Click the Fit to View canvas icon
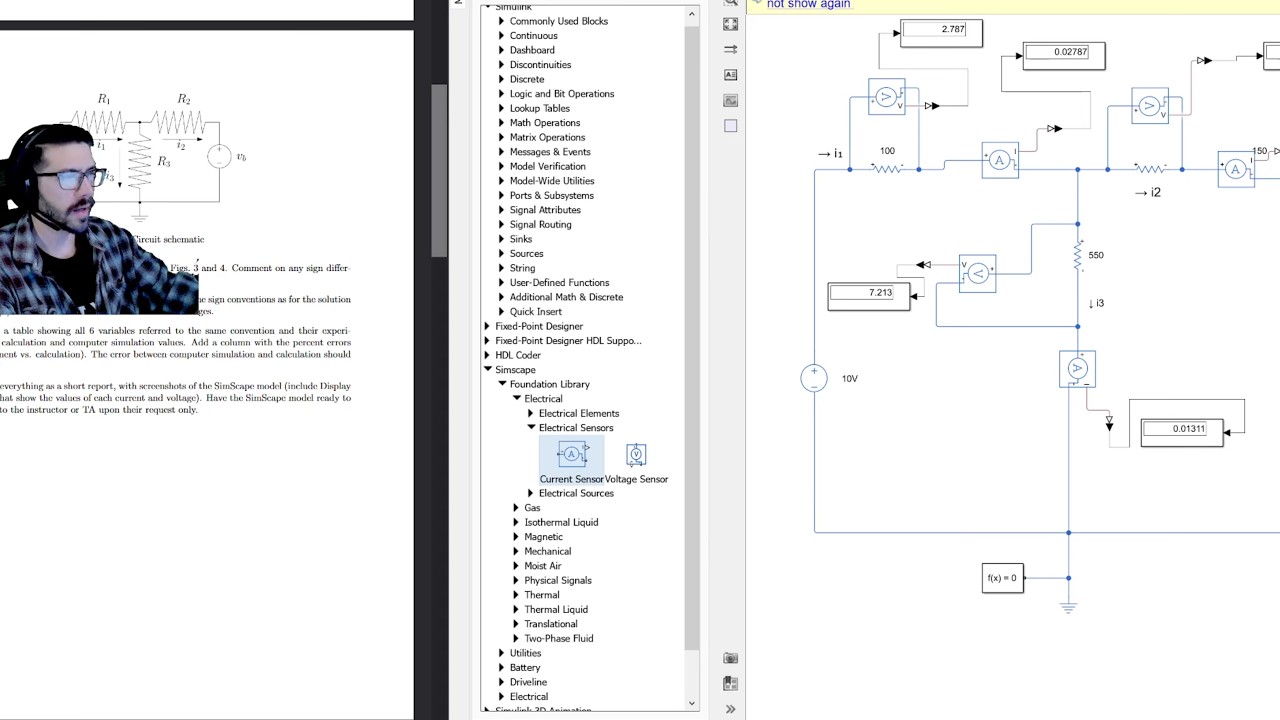Screen dimensions: 1280x720 pyautogui.click(x=730, y=24)
